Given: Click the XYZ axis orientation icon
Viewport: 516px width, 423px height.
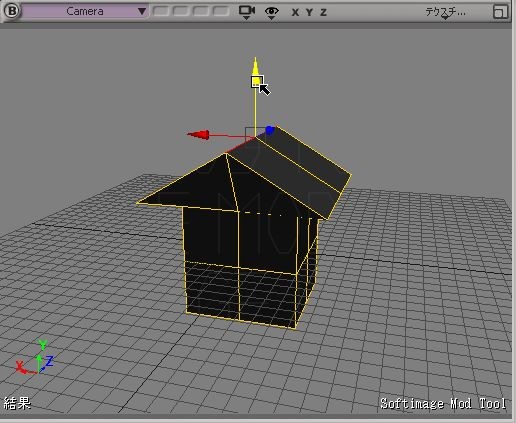Looking at the screenshot, I should click(x=34, y=357).
